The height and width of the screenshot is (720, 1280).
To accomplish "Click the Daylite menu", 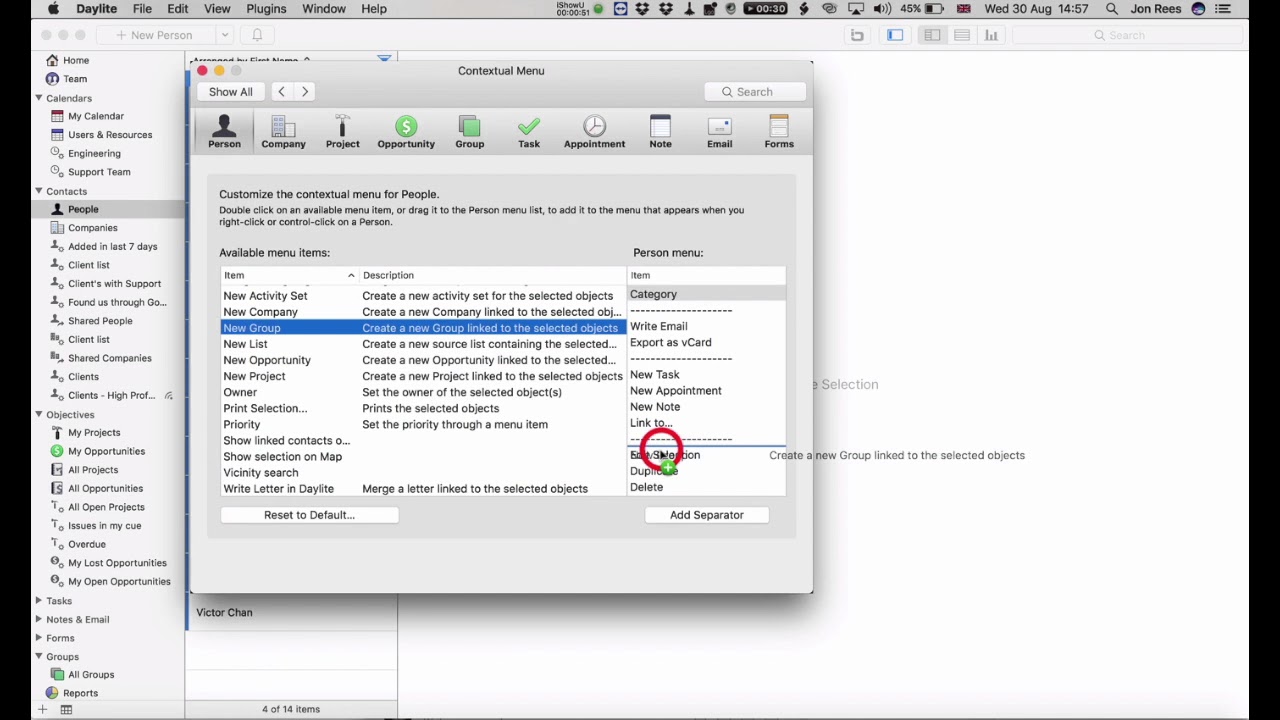I will click(x=98, y=9).
